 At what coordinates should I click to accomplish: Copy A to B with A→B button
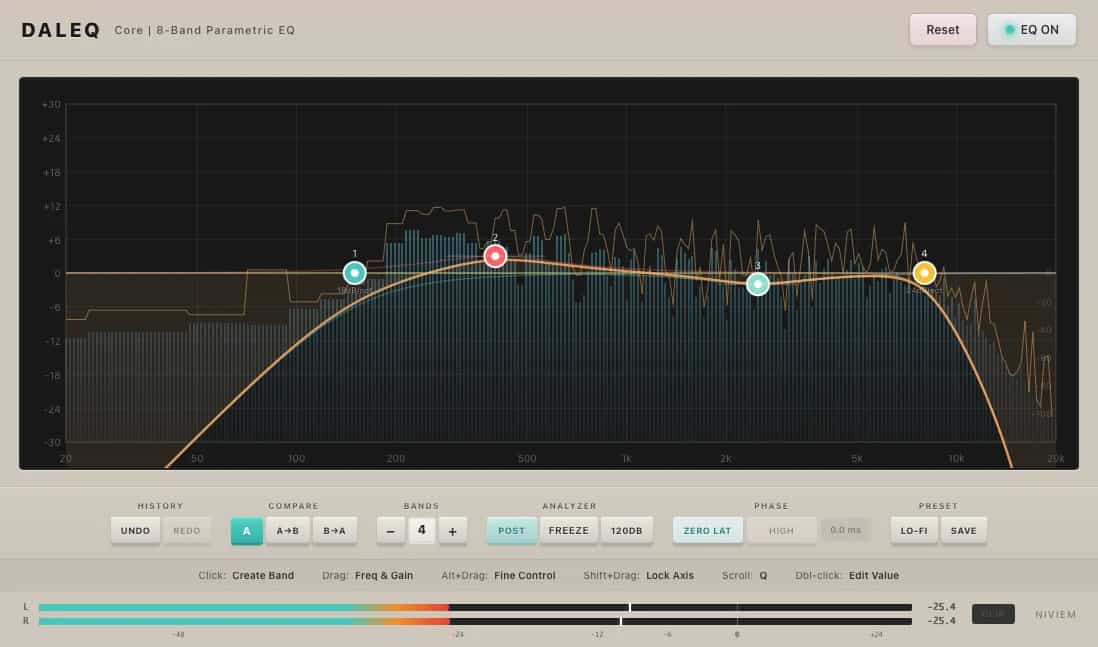pyautogui.click(x=287, y=531)
